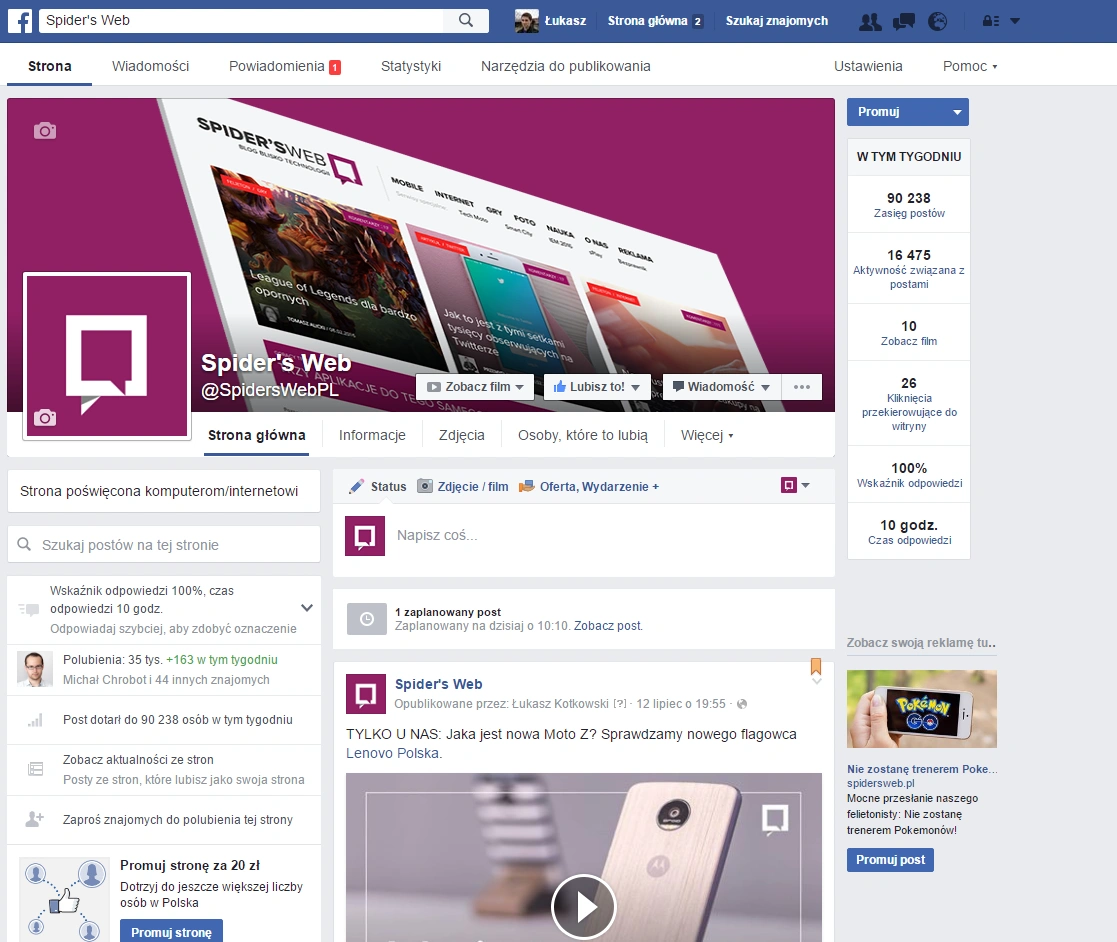The image size is (1117, 942).
Task: Click the pencil Status icon
Action: 356,487
